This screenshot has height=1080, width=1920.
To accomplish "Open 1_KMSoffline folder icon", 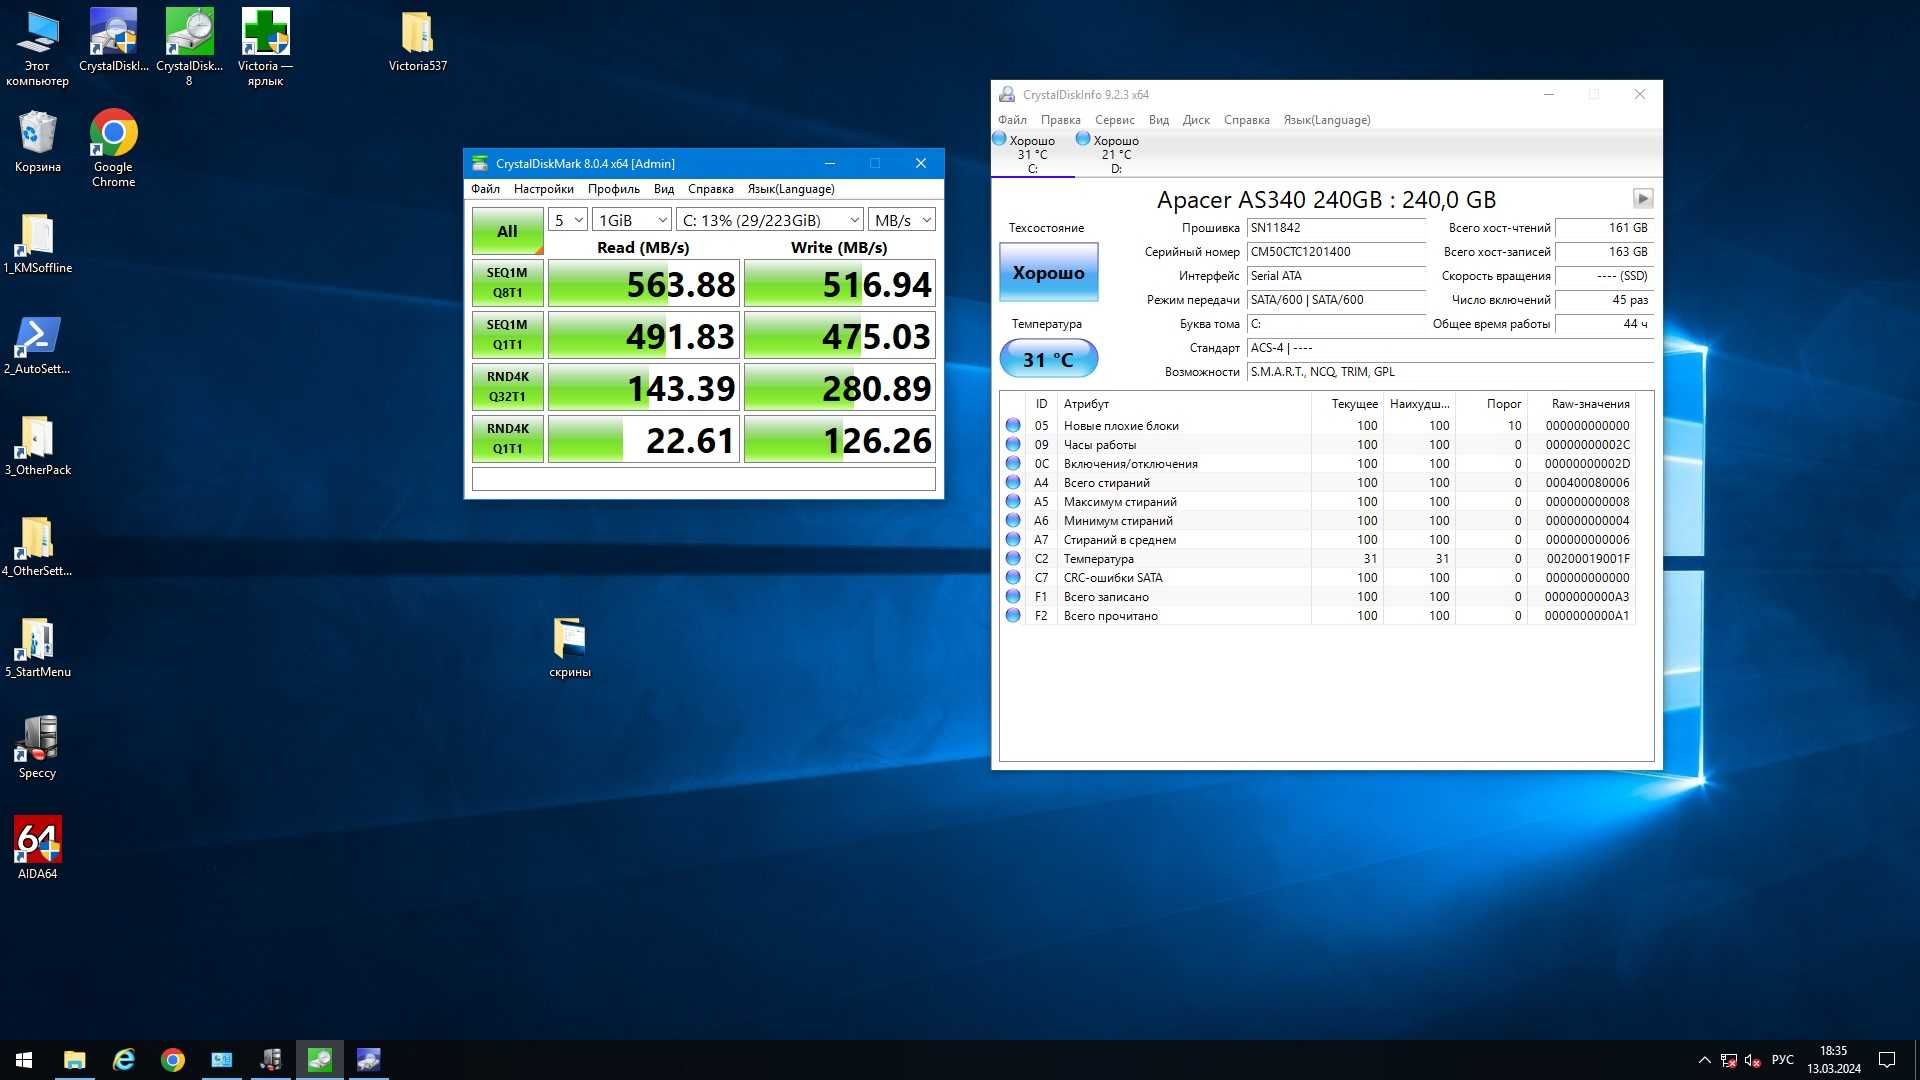I will coord(37,243).
